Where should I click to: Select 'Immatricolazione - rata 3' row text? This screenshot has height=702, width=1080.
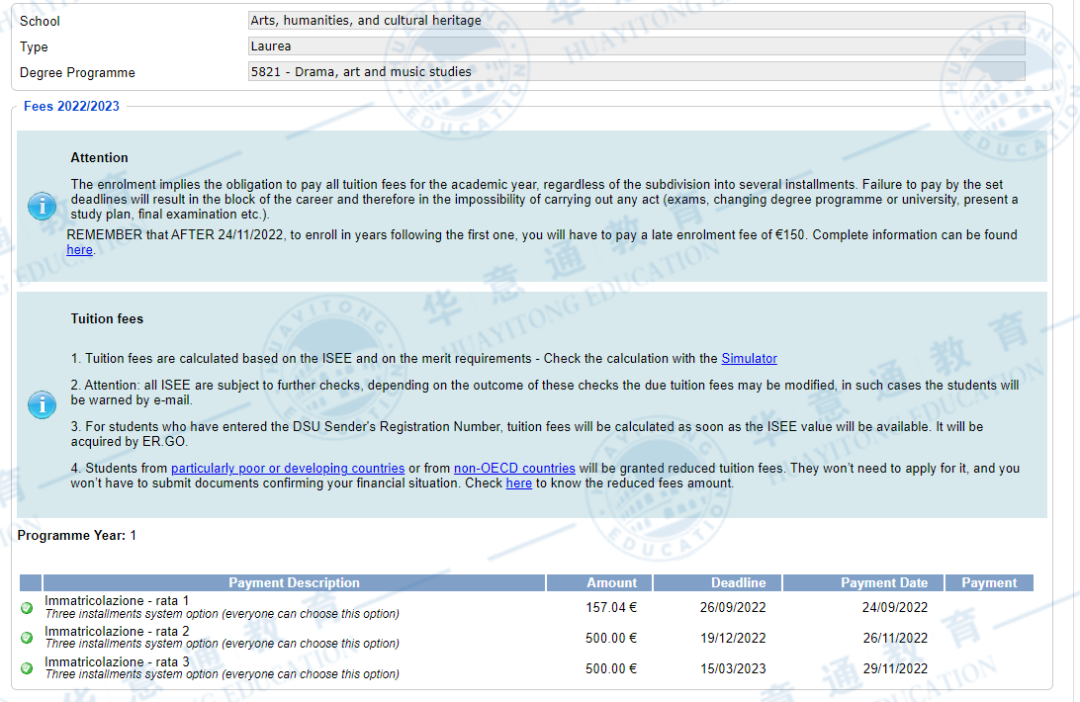point(116,661)
